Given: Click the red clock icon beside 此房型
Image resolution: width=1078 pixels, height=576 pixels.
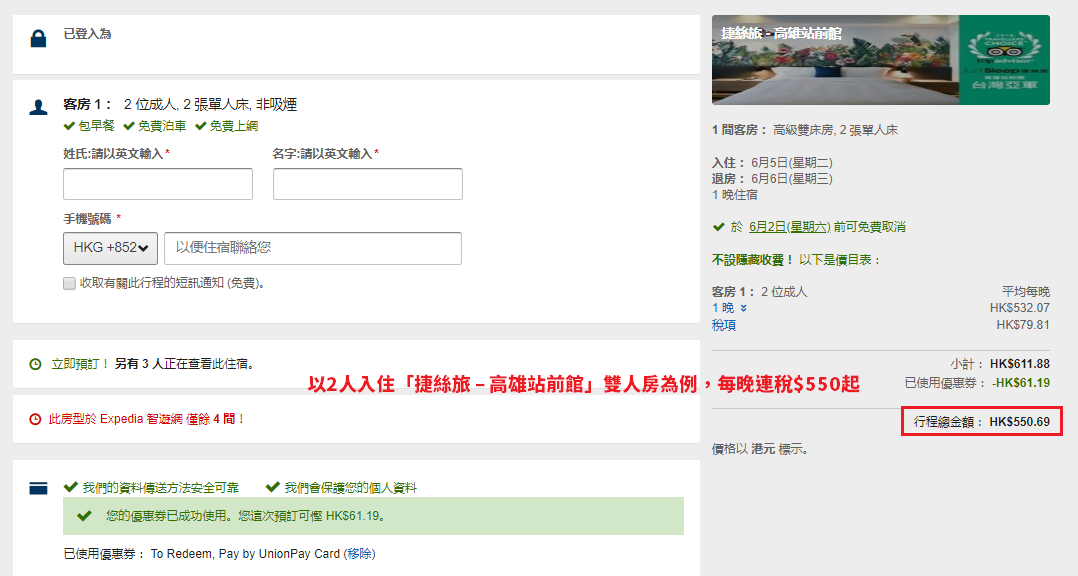Looking at the screenshot, I should 35,419.
